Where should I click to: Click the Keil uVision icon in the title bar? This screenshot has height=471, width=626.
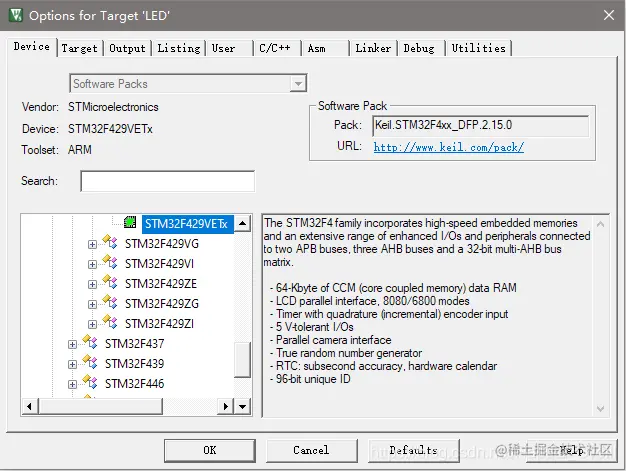pos(16,15)
